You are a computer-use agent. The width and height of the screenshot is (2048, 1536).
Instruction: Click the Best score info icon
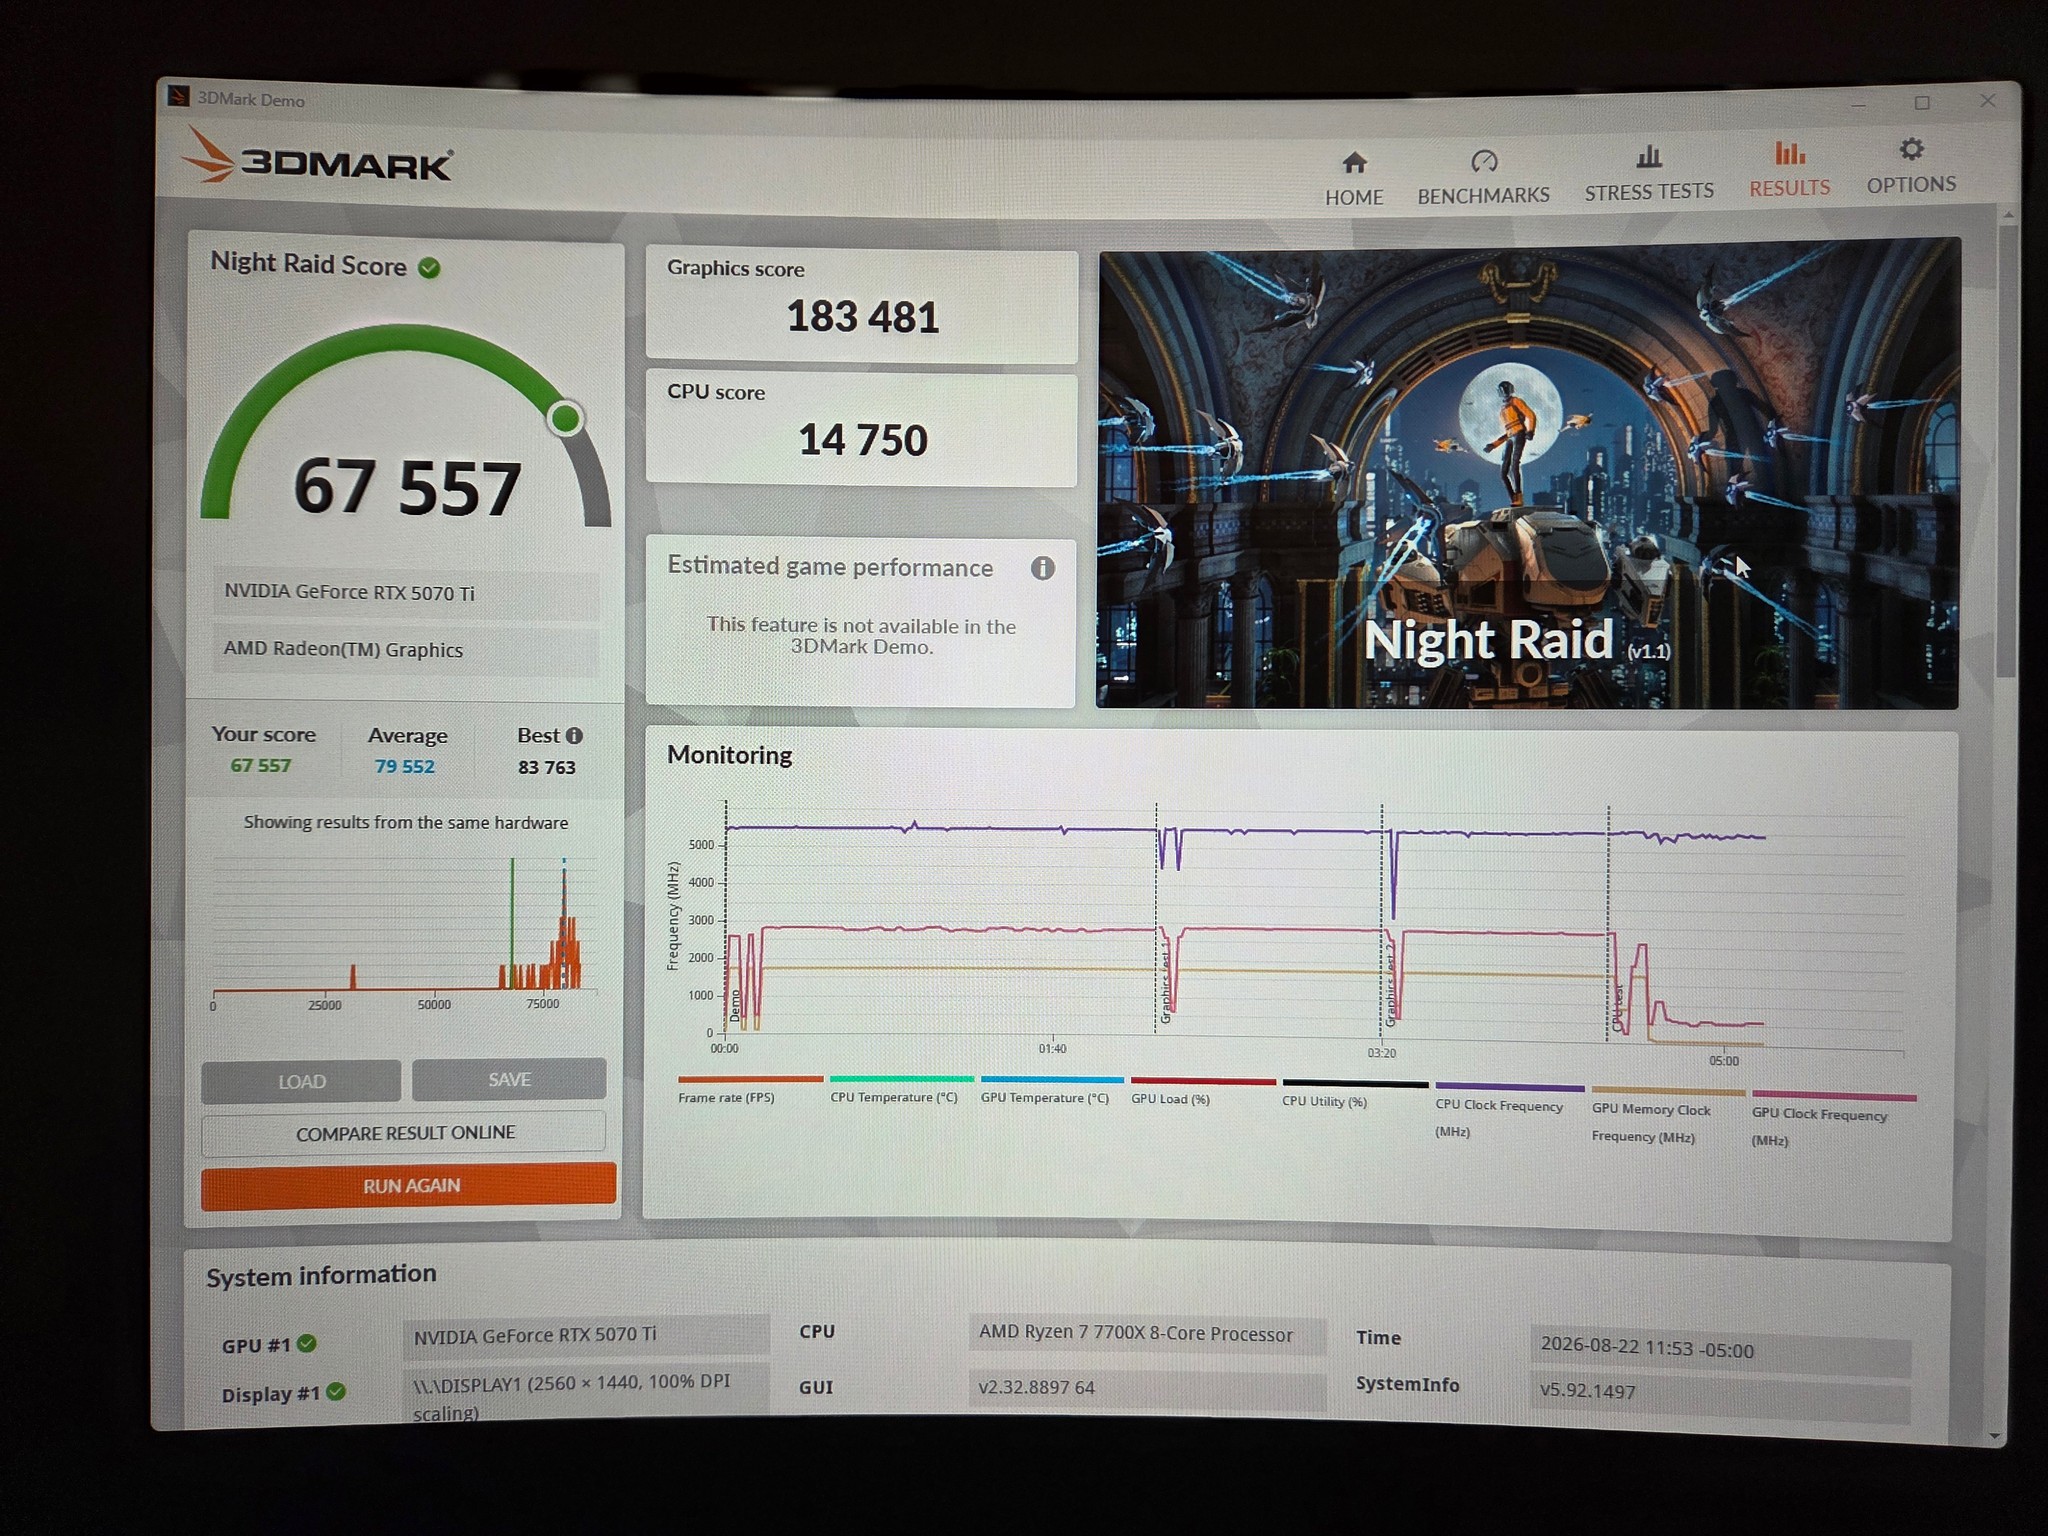point(574,735)
